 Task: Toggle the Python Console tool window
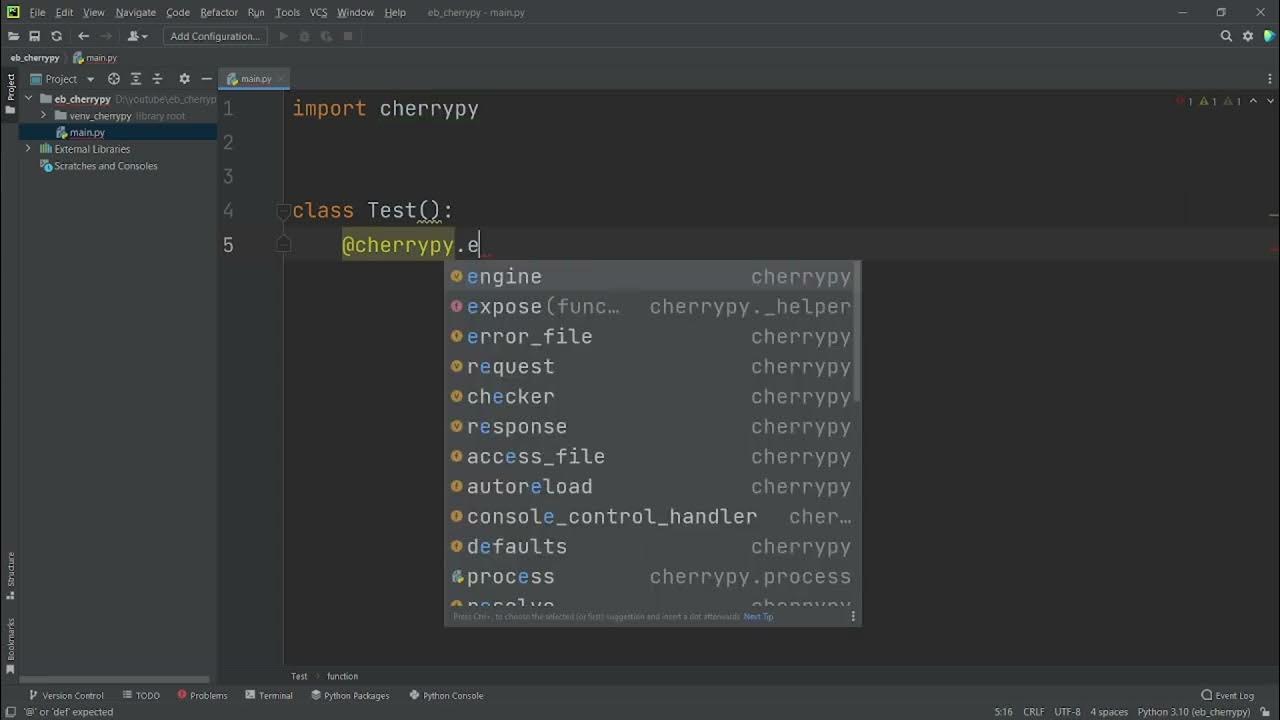[x=446, y=695]
